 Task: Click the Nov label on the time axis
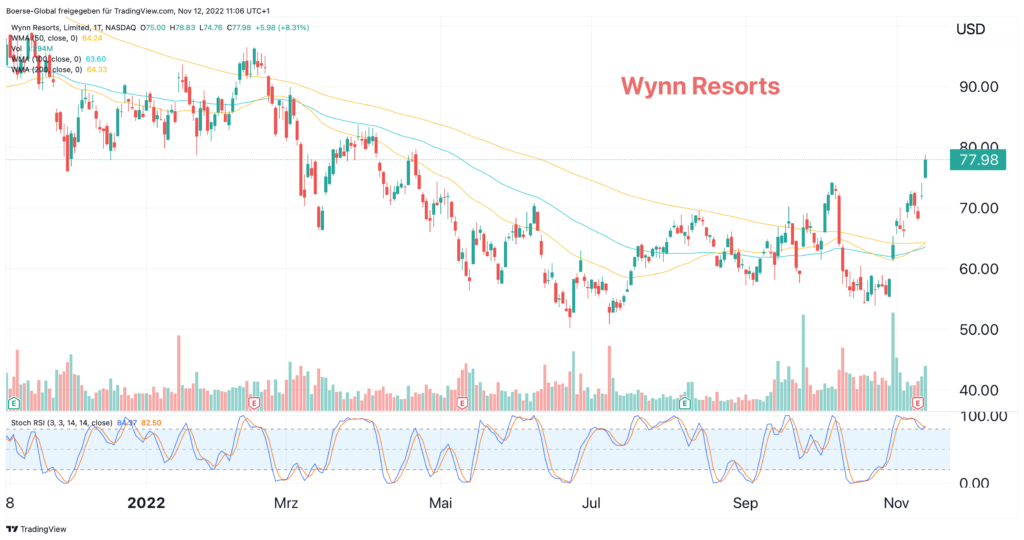tap(896, 503)
